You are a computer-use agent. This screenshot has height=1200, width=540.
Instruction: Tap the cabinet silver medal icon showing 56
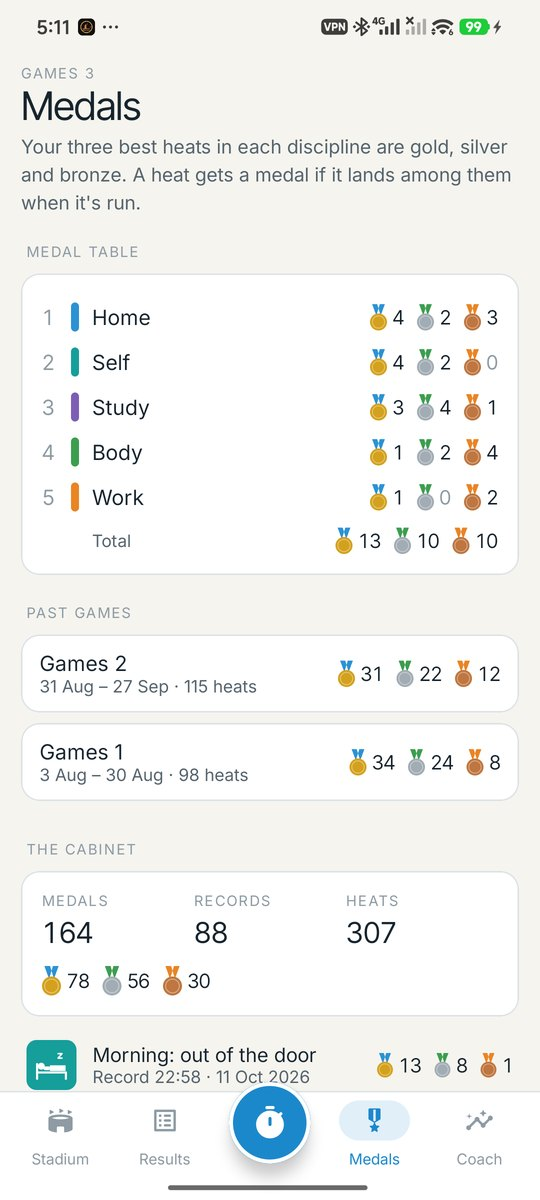point(113,980)
